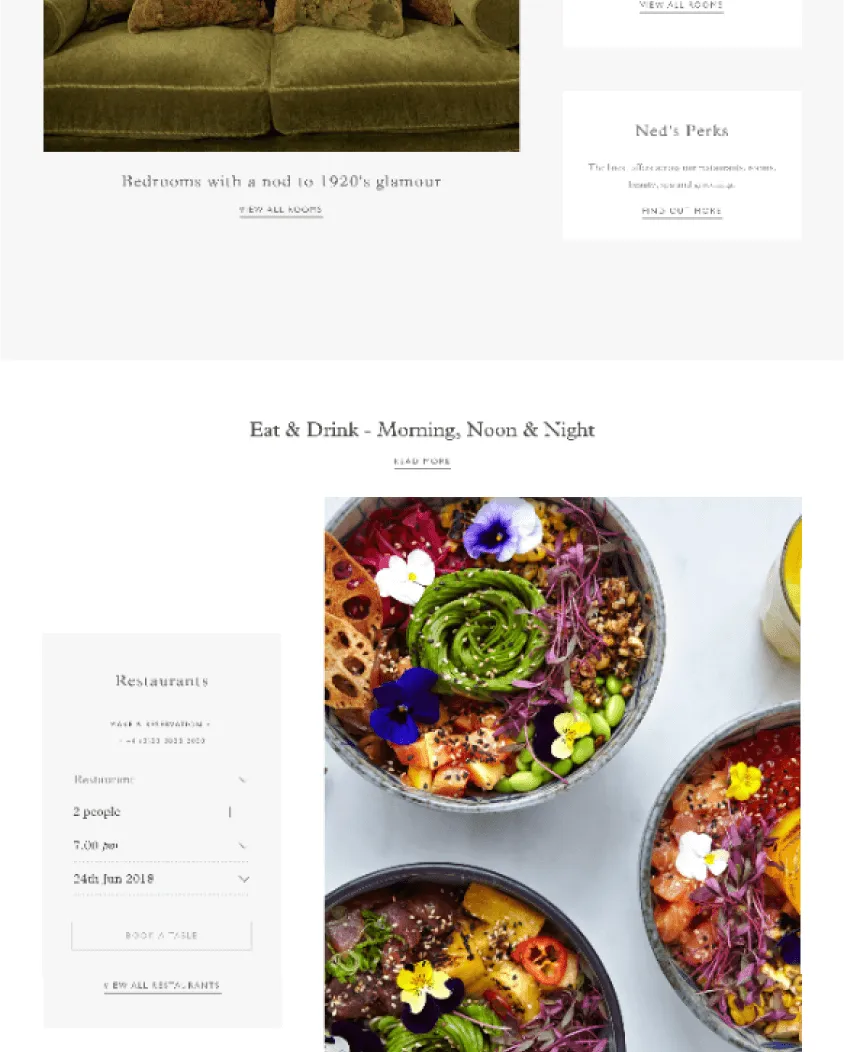
Task: Open the 2 people party size dropdown
Action: pyautogui.click(x=161, y=812)
